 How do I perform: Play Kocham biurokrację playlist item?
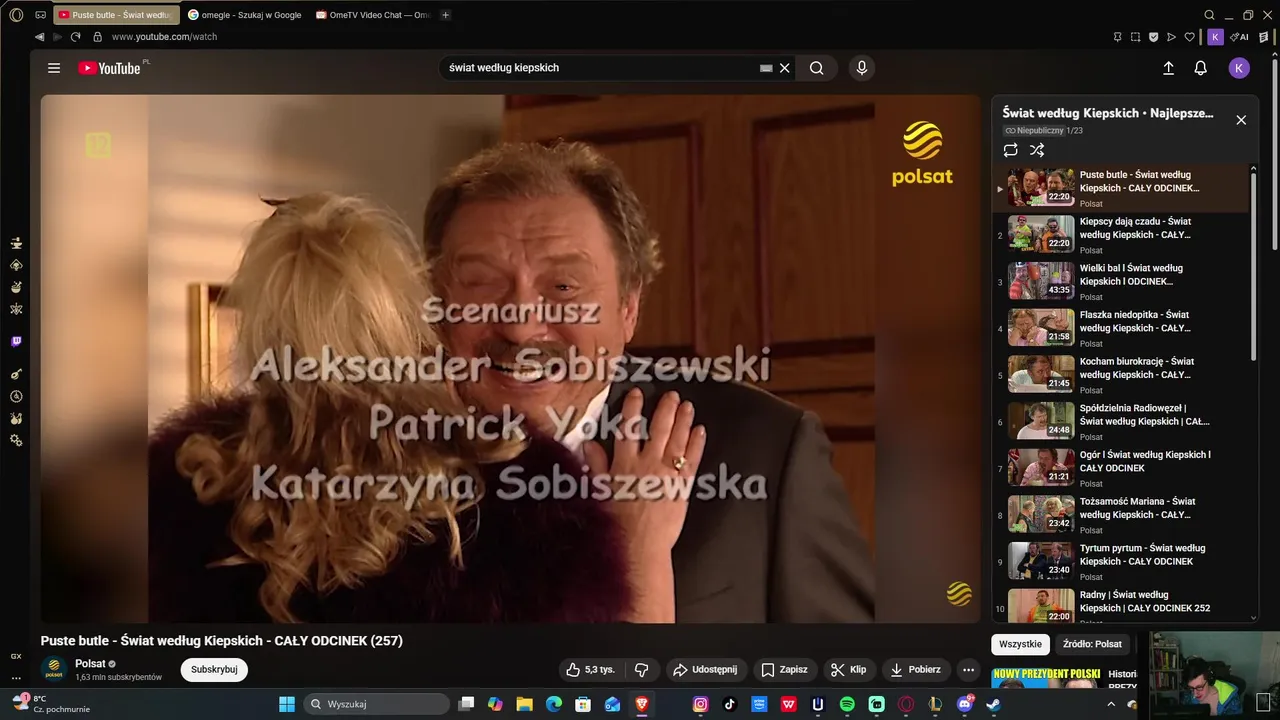click(x=1120, y=375)
